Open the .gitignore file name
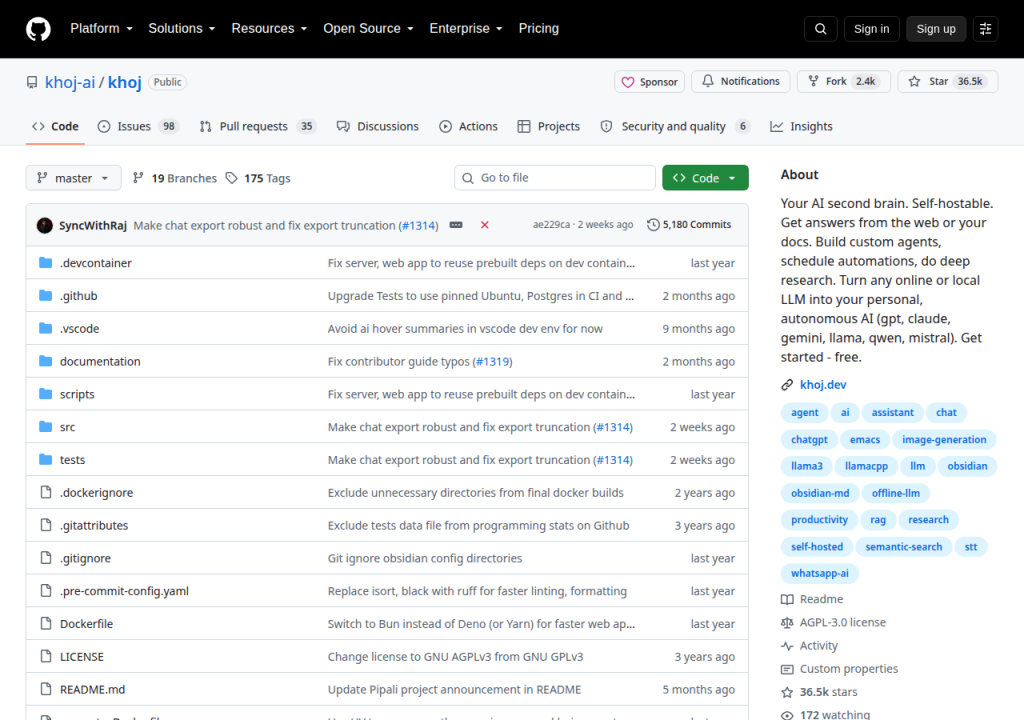Screen dimensions: 1024x720 (x=86, y=558)
